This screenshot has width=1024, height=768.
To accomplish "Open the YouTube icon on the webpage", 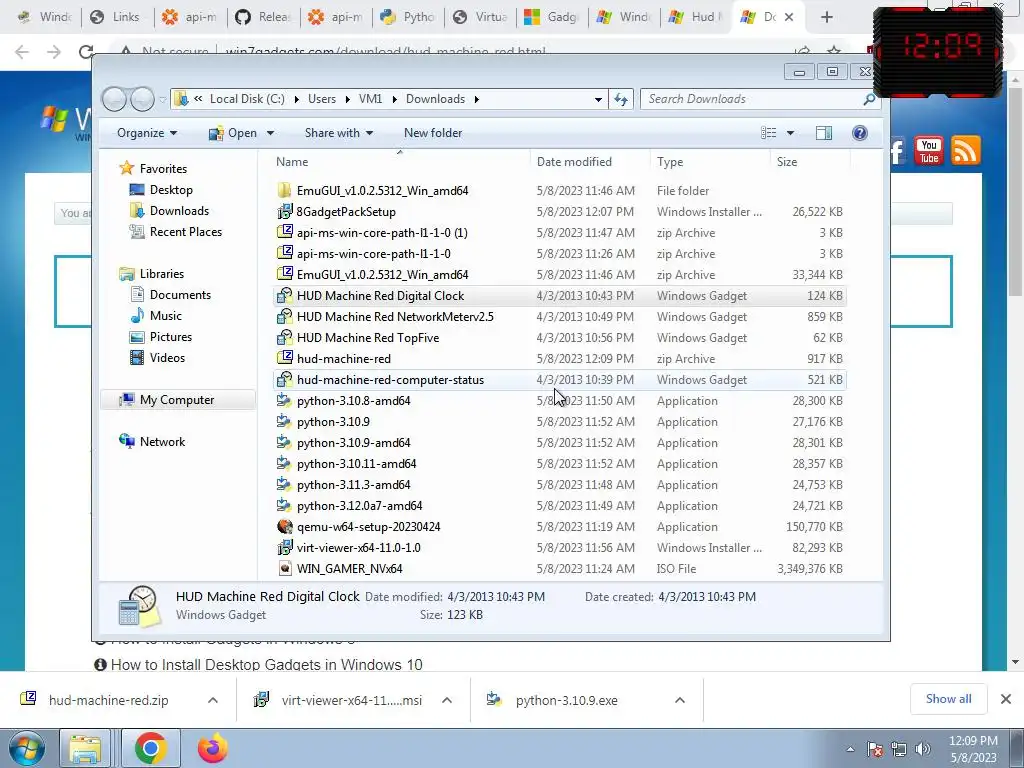I will [x=929, y=150].
